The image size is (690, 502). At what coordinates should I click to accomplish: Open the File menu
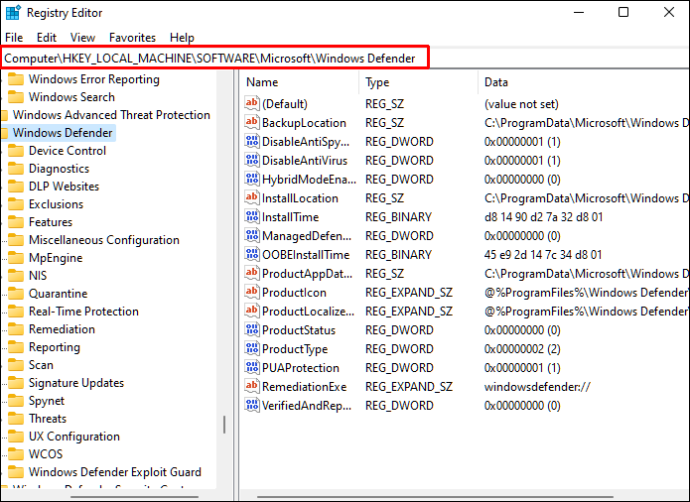[x=14, y=37]
